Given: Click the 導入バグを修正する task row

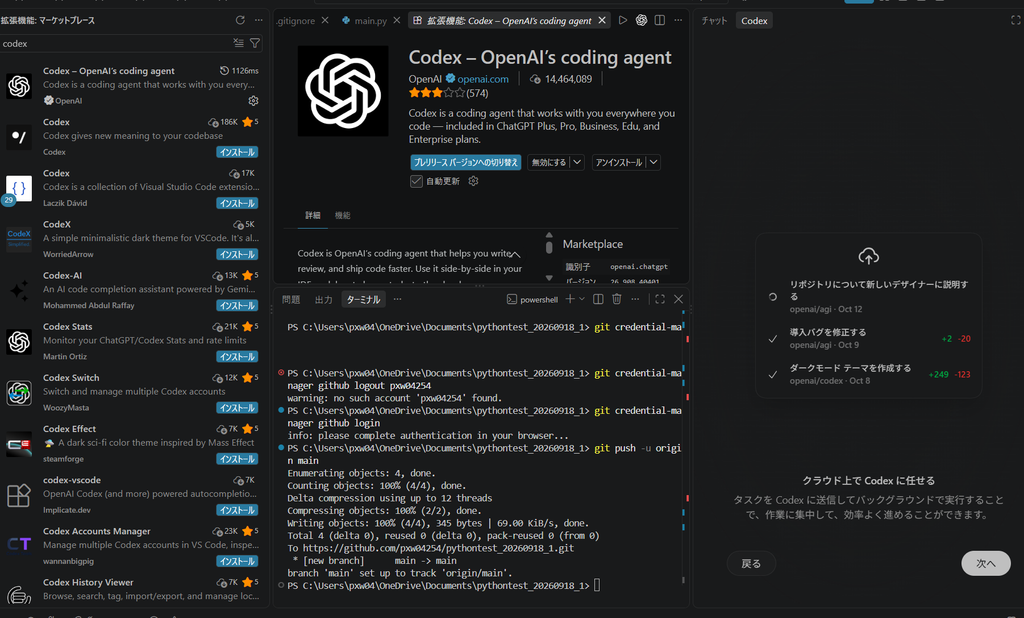Looking at the screenshot, I should [x=869, y=338].
